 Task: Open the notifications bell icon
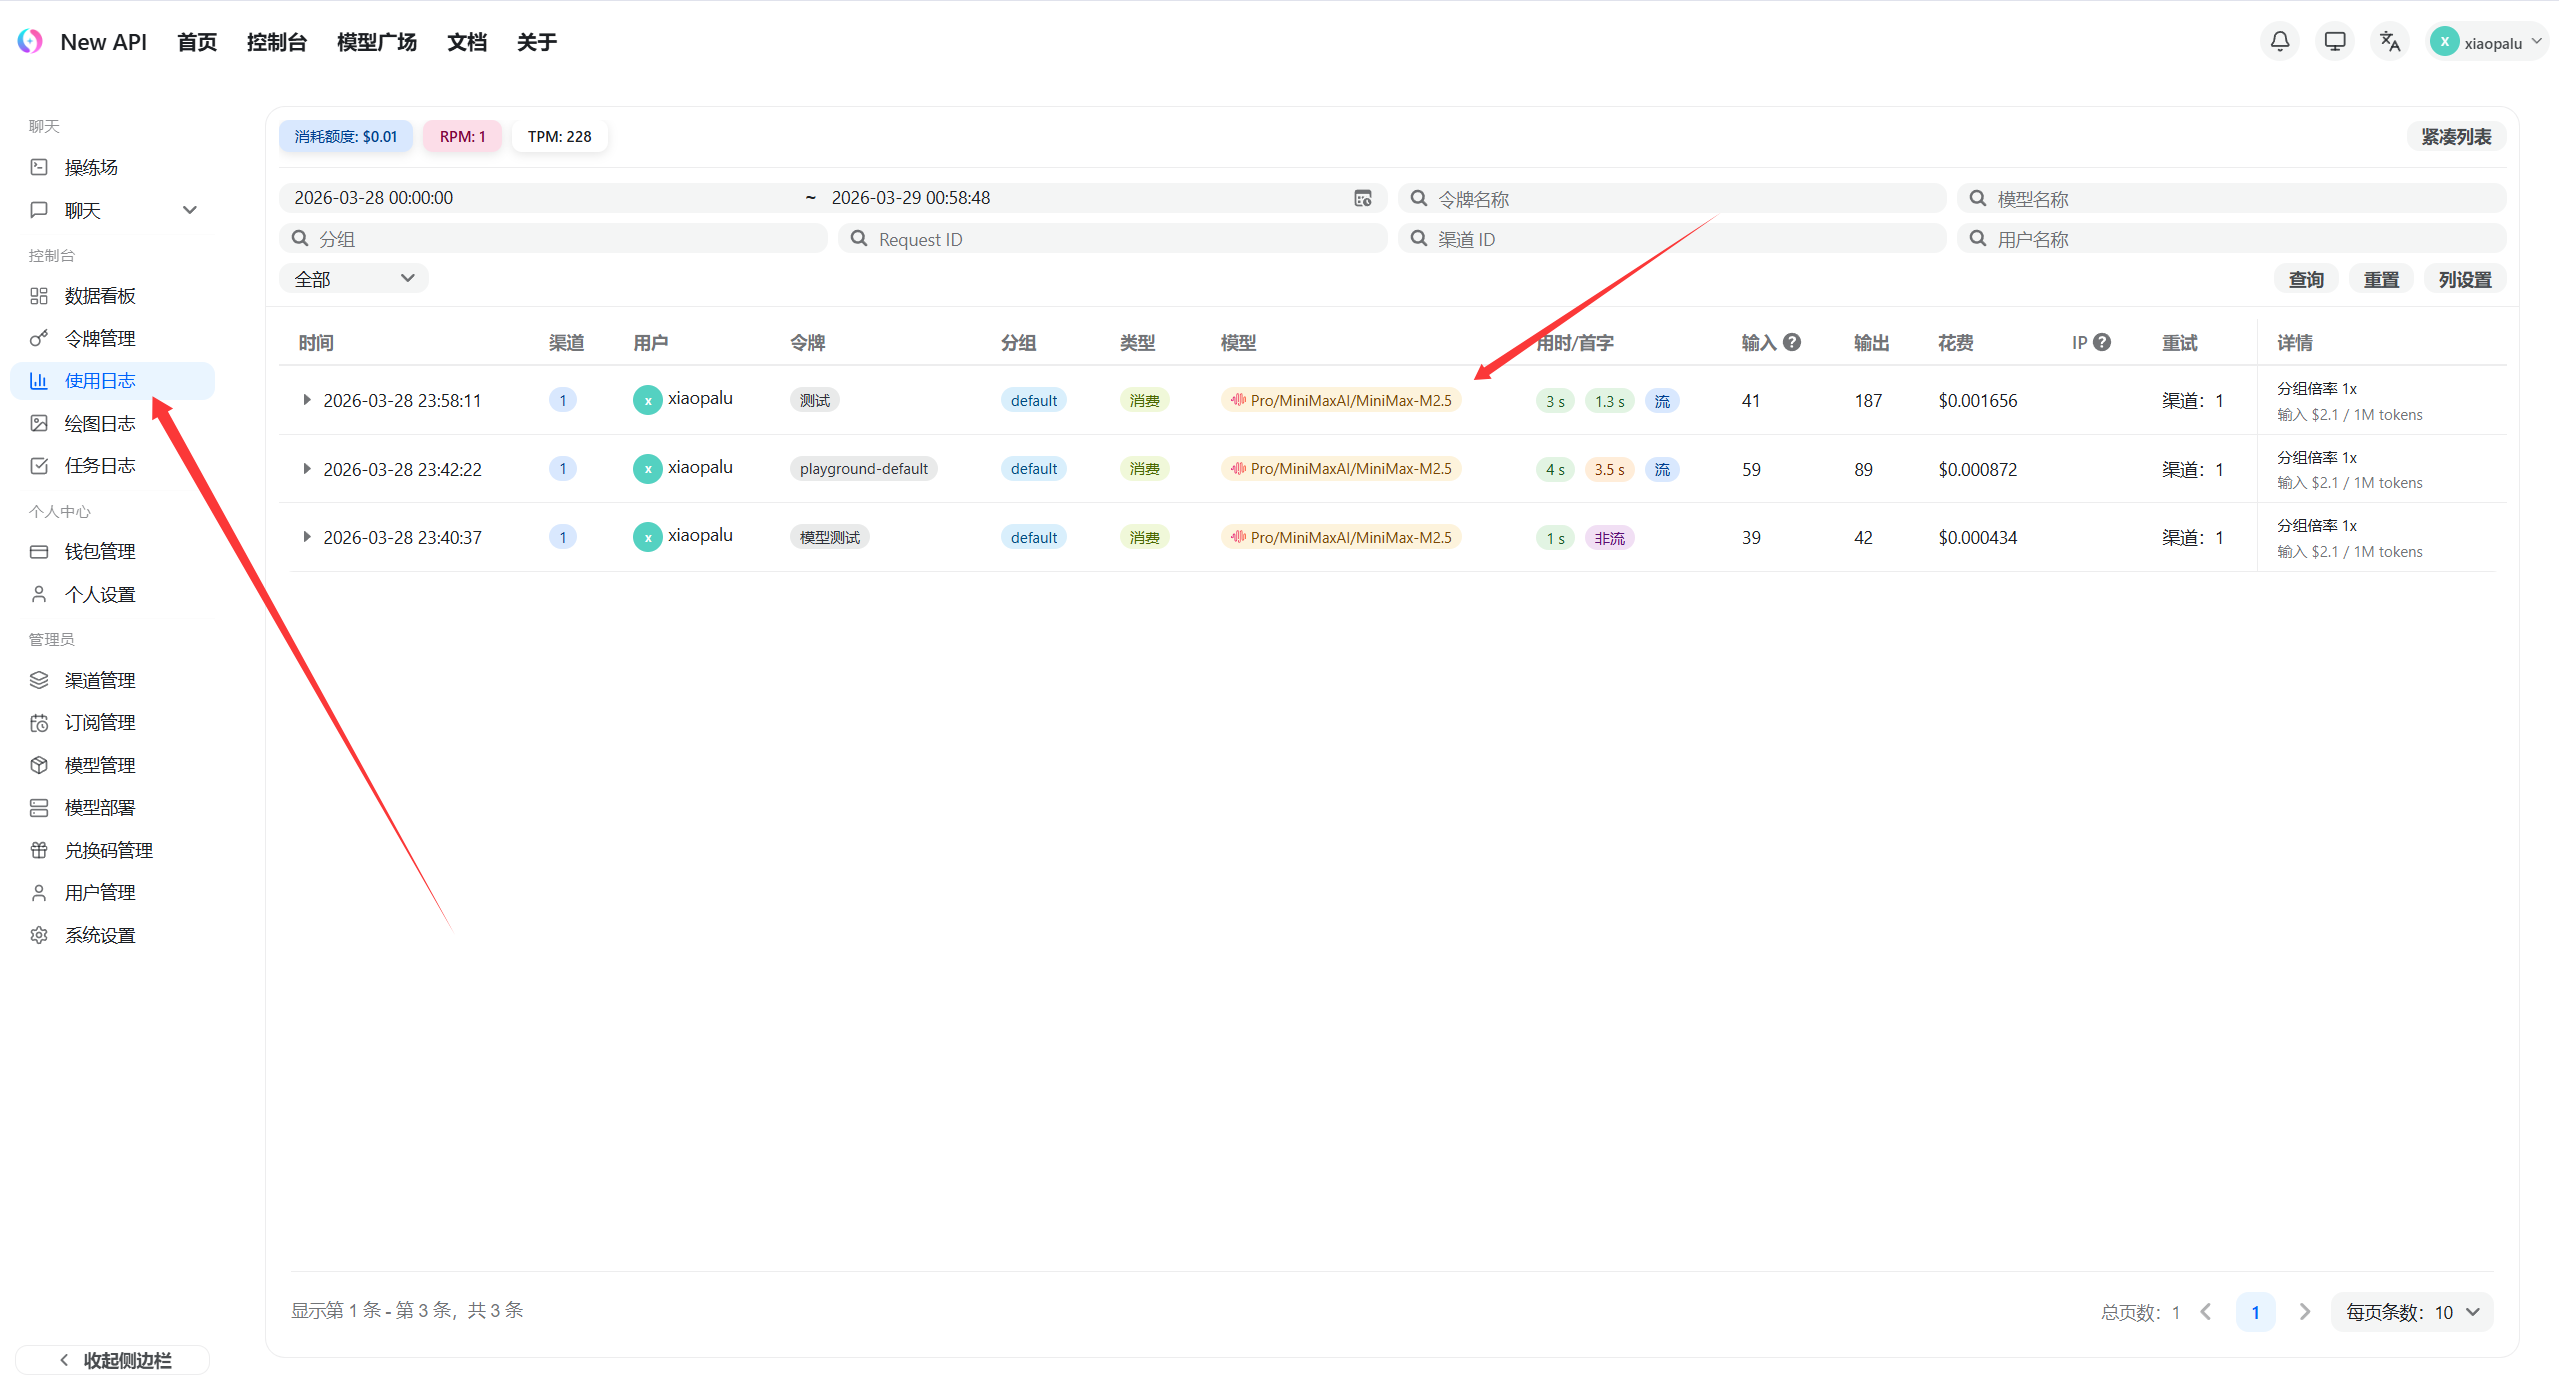pyautogui.click(x=2279, y=42)
